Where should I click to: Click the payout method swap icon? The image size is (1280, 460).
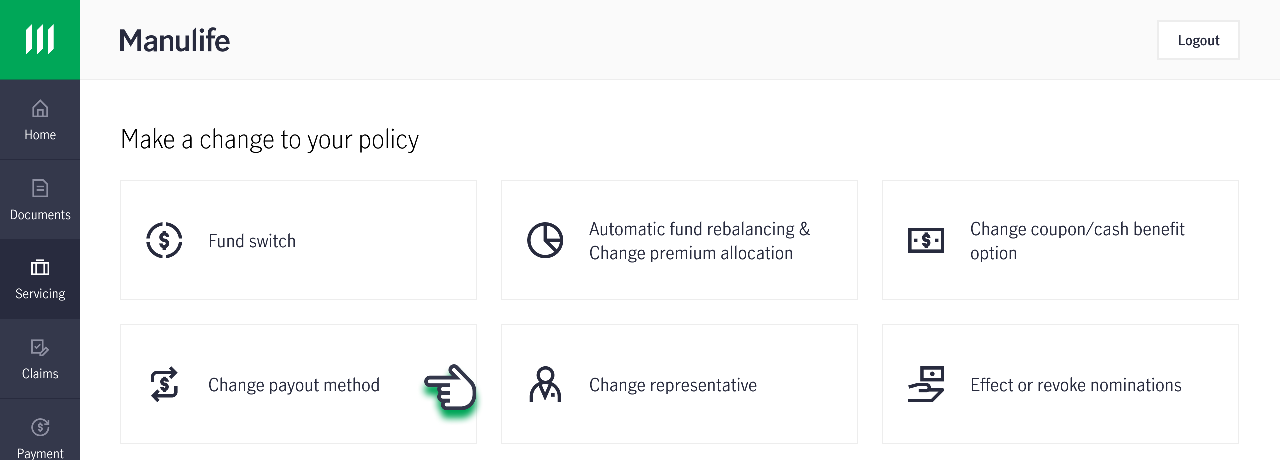pos(164,384)
